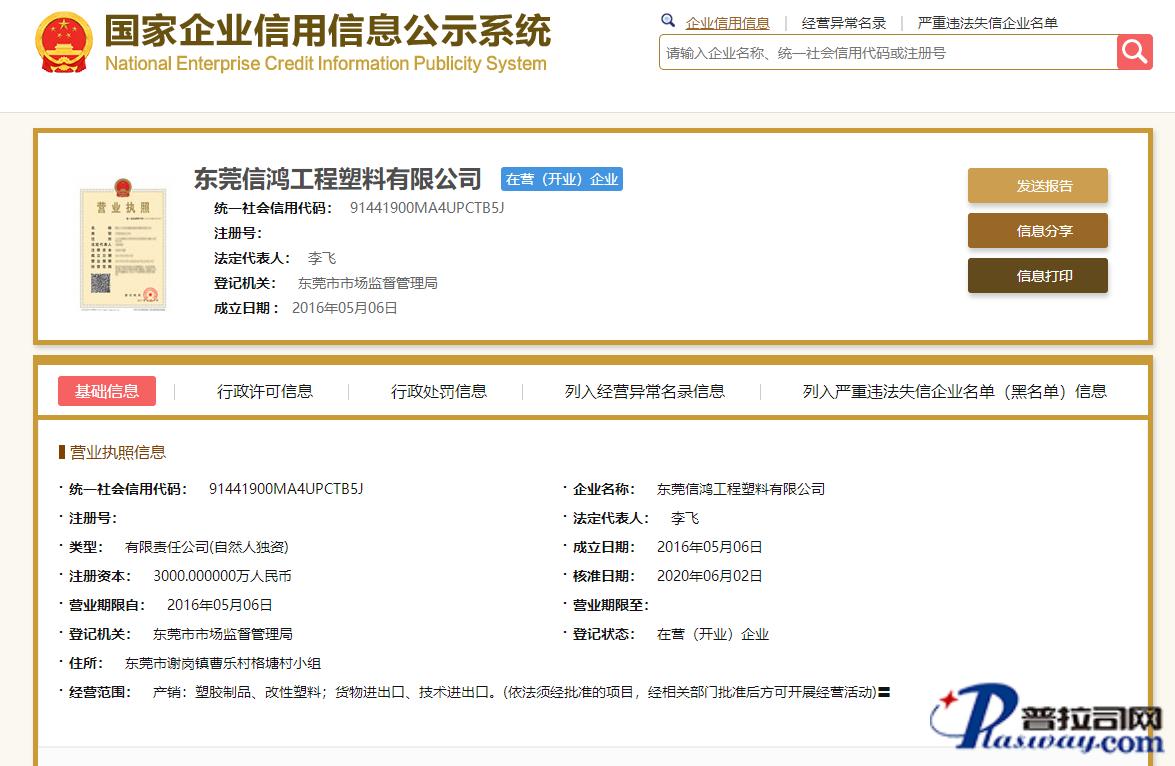
Task: Click the small magnifier icon beside 企业信用信息
Action: [668, 21]
